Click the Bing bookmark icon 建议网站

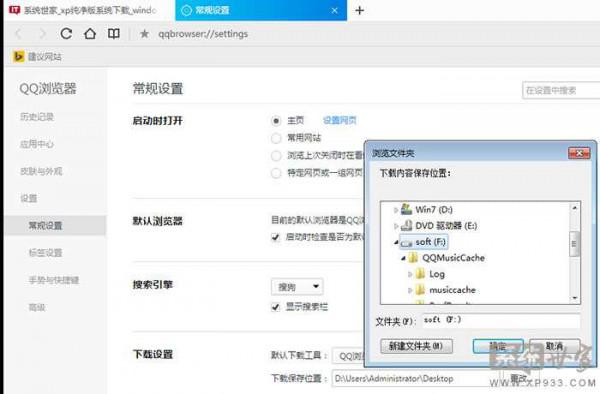point(18,57)
